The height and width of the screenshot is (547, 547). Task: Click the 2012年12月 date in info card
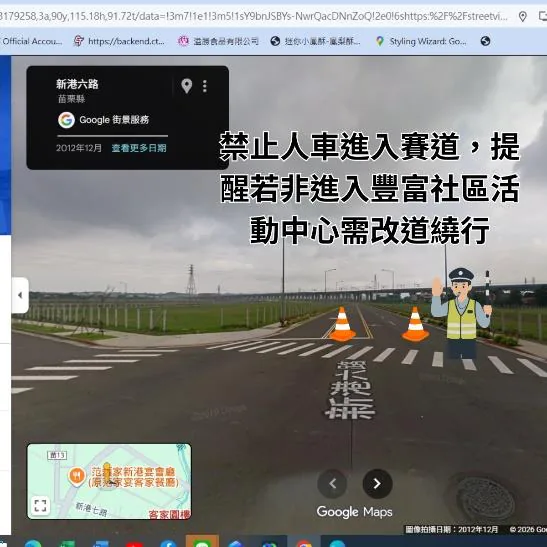79,148
